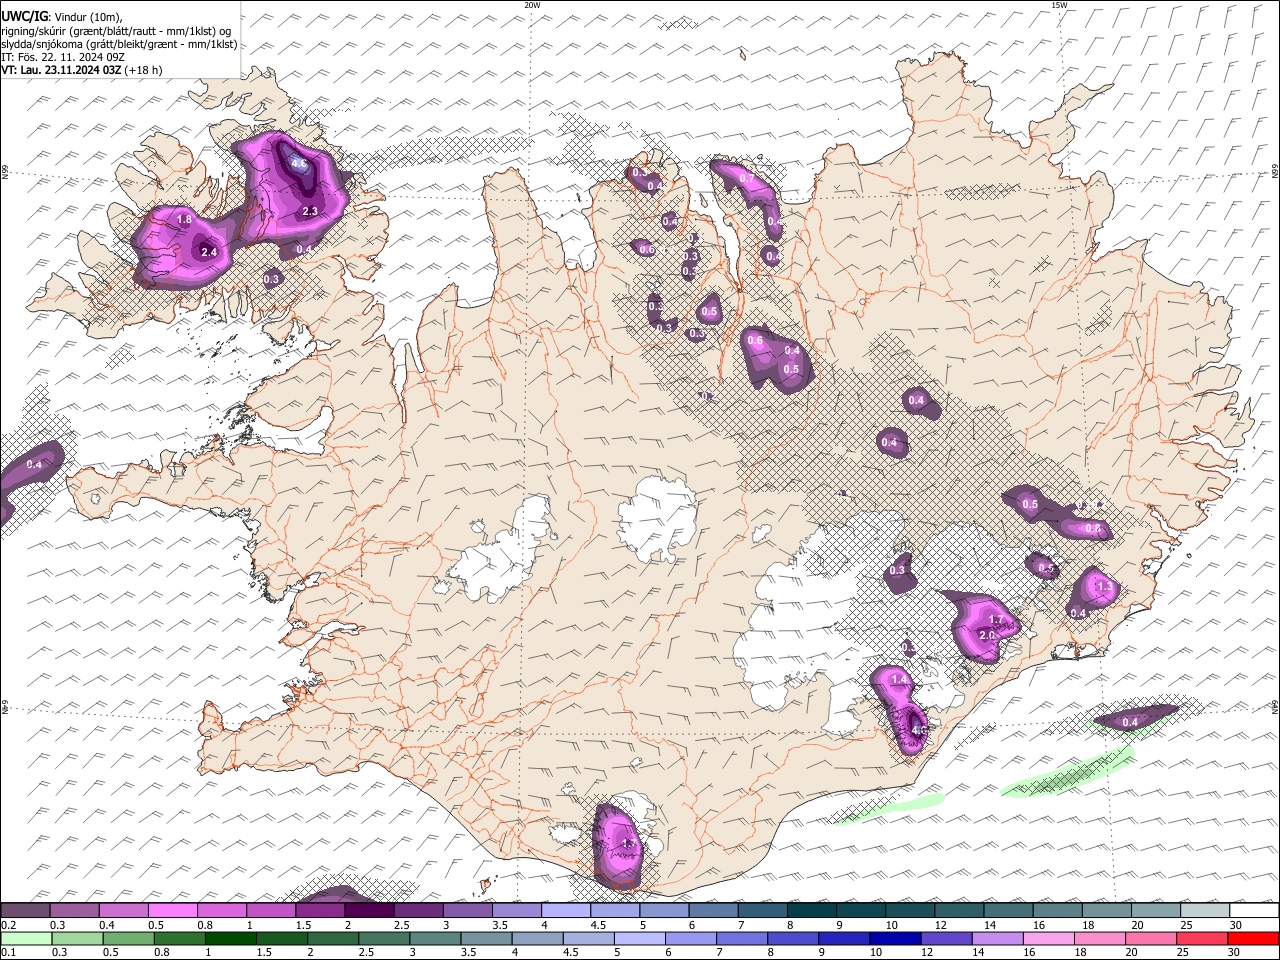Screen dimensions: 1280x960
Task: Choose the light lavender 4 snow scale swatch
Action: [566, 911]
